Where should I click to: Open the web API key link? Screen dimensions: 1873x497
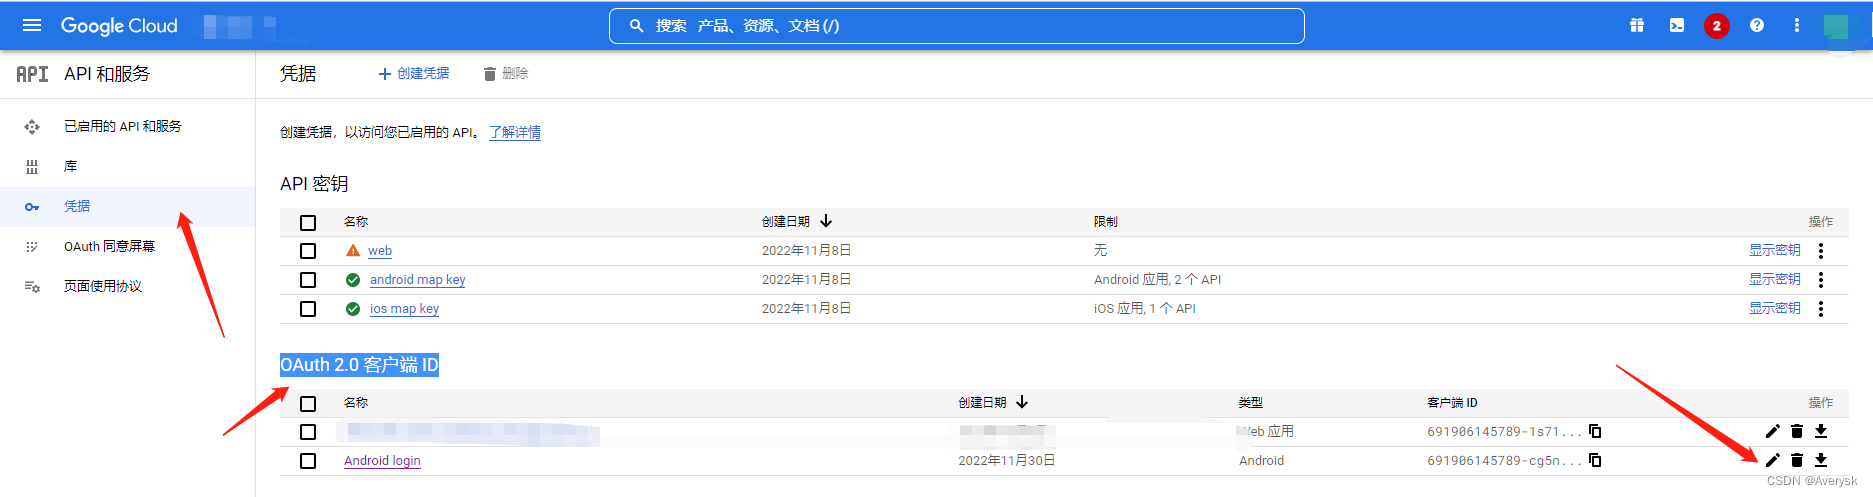pyautogui.click(x=380, y=251)
